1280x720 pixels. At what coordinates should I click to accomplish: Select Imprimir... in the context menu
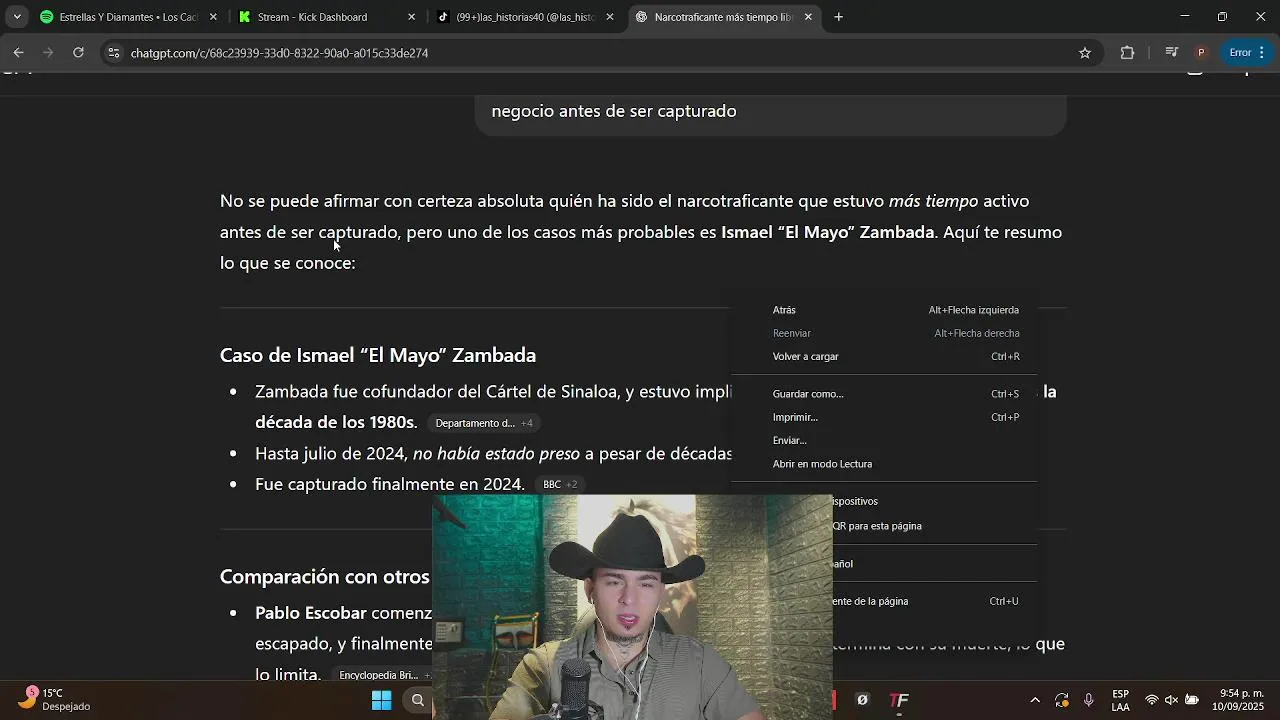[x=885, y=417]
